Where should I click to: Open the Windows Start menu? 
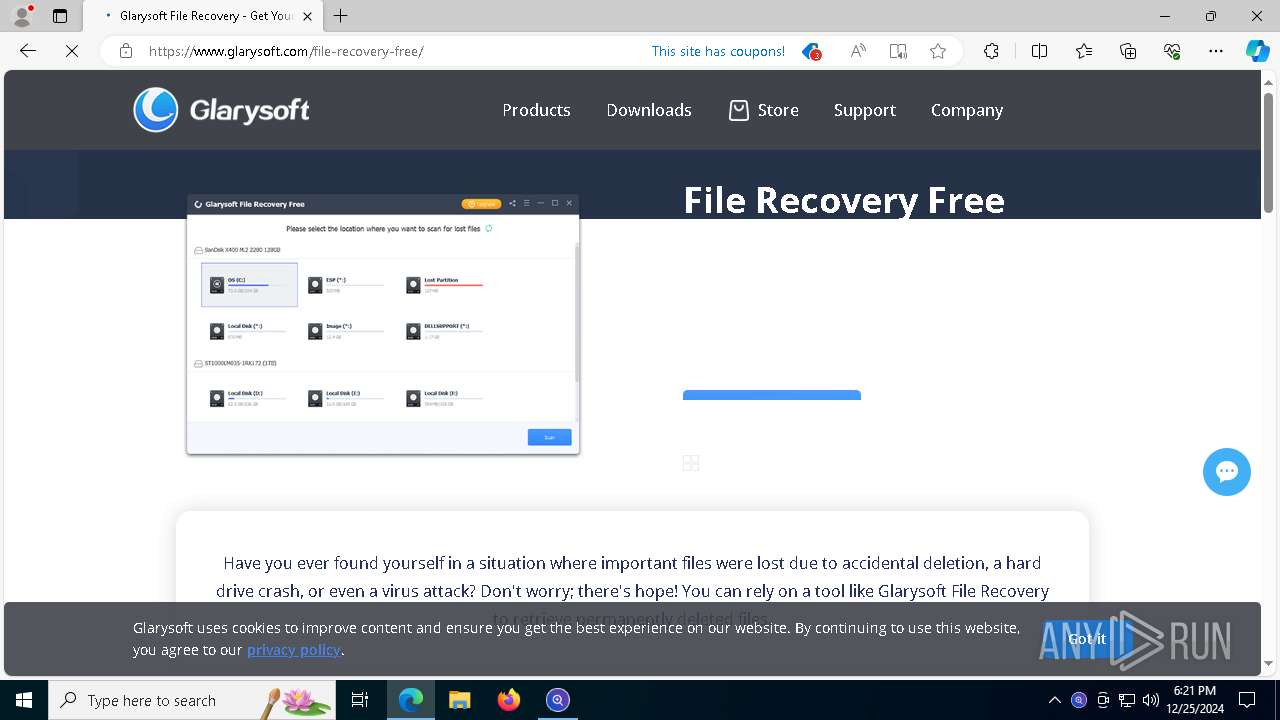(24, 700)
